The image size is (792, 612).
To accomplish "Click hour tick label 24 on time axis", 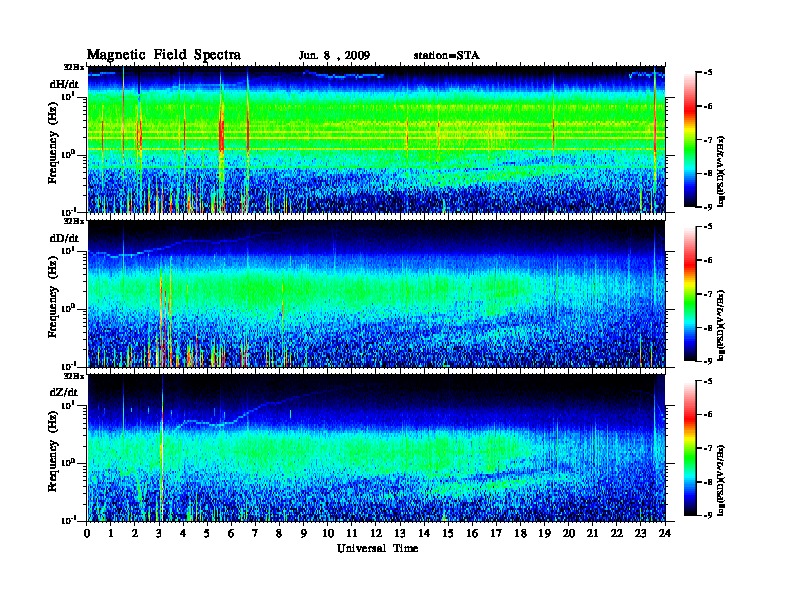I will [x=665, y=533].
